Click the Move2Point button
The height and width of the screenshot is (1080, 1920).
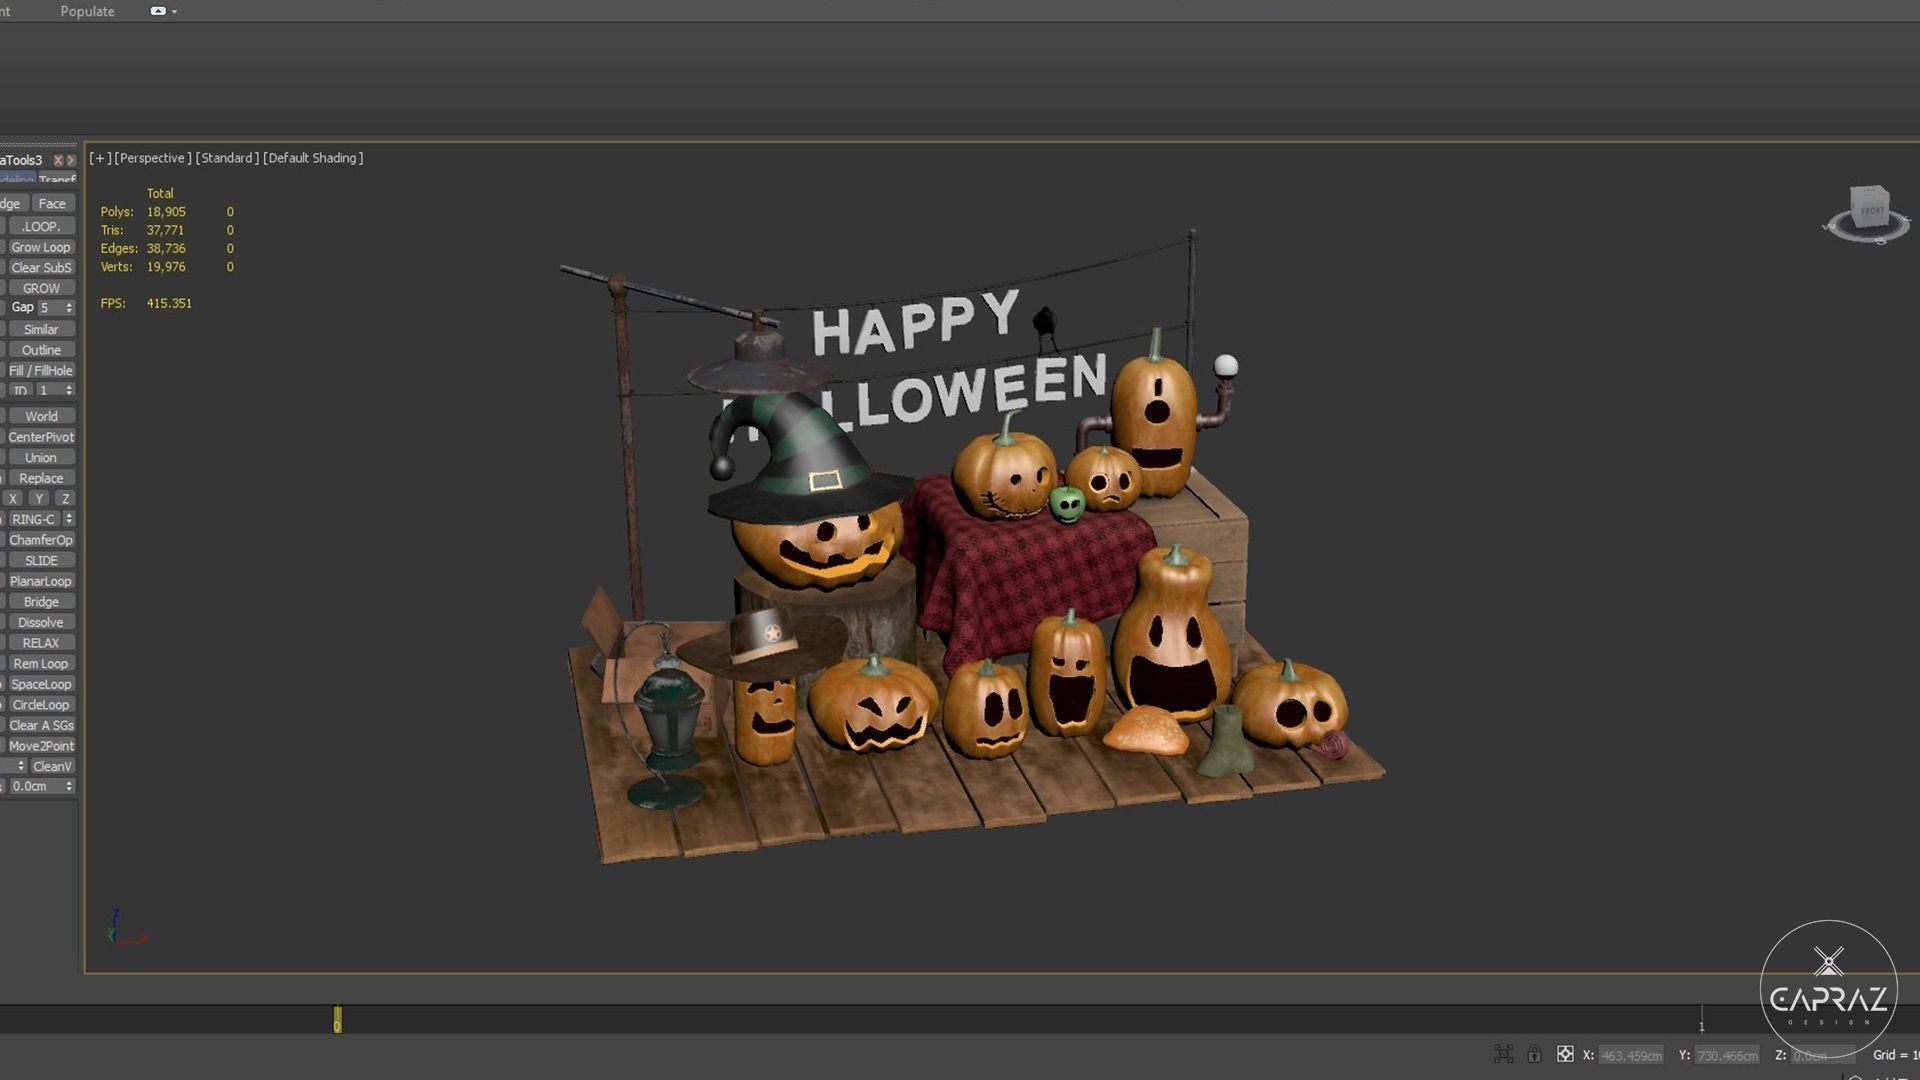(x=41, y=746)
